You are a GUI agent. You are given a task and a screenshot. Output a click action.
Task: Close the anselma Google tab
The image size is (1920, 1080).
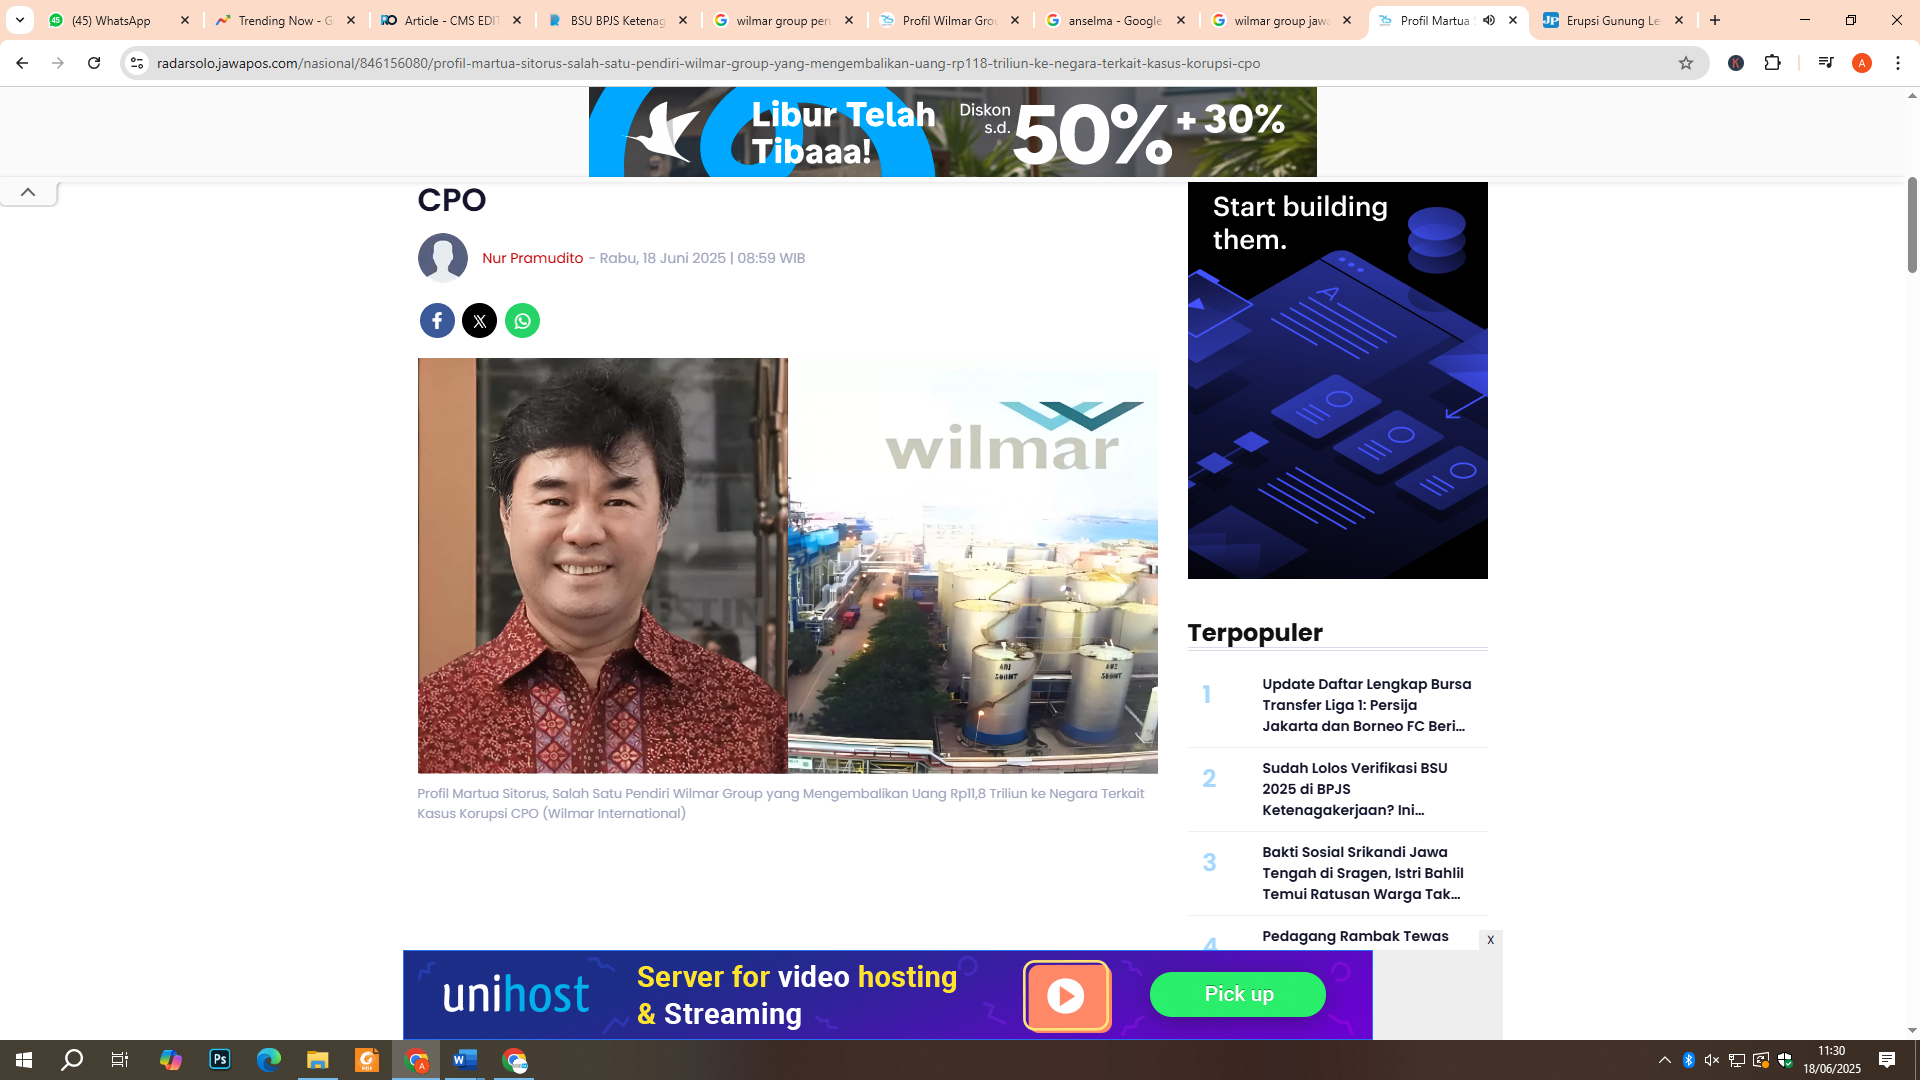[x=1181, y=20]
